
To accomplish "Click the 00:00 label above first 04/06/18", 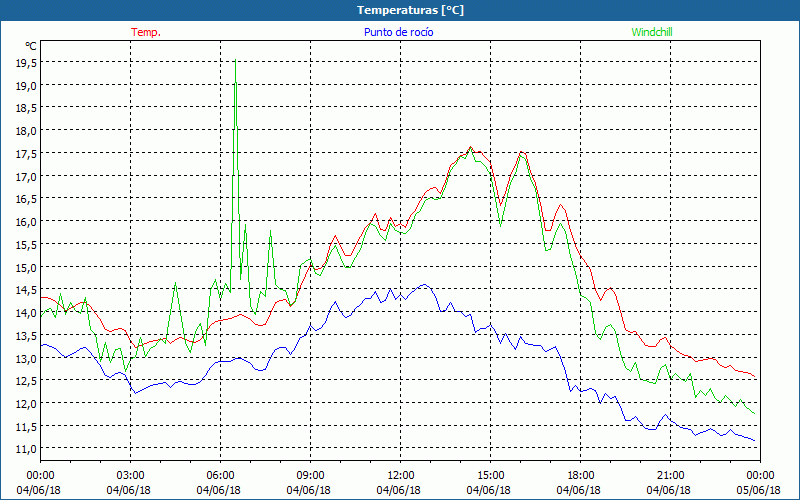I will pyautogui.click(x=40, y=476).
